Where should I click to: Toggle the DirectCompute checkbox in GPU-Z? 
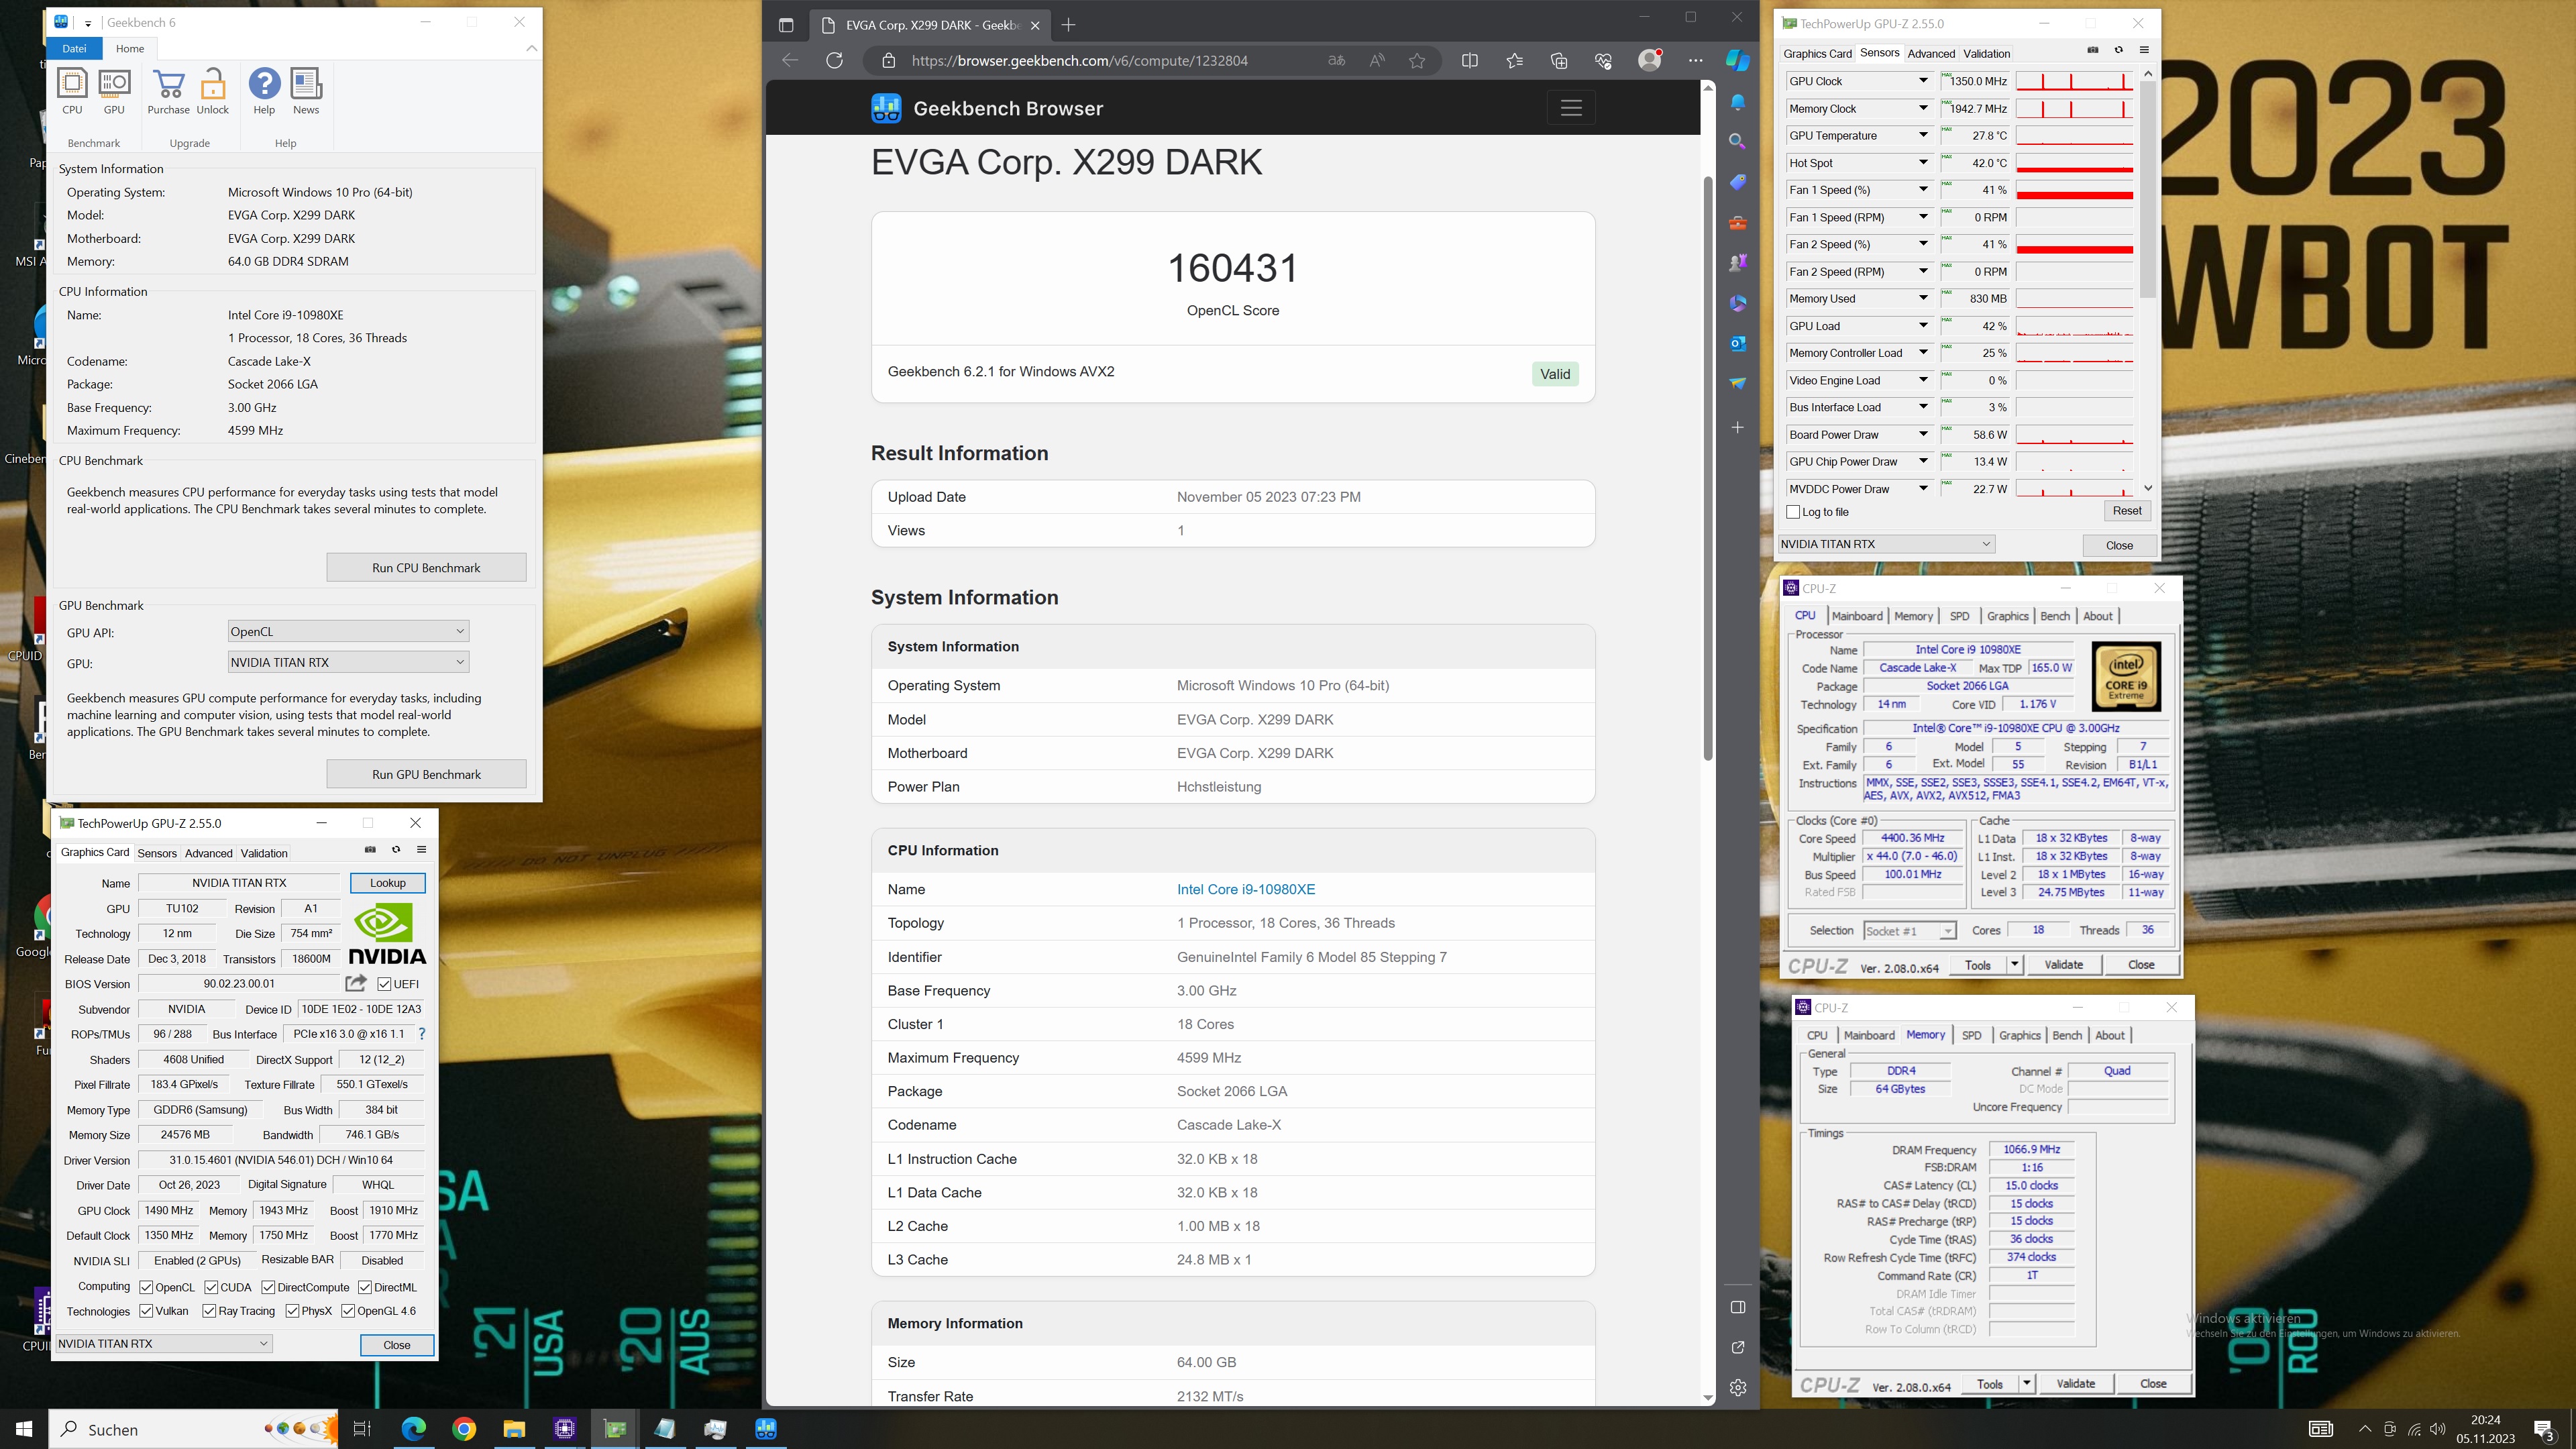click(268, 1287)
